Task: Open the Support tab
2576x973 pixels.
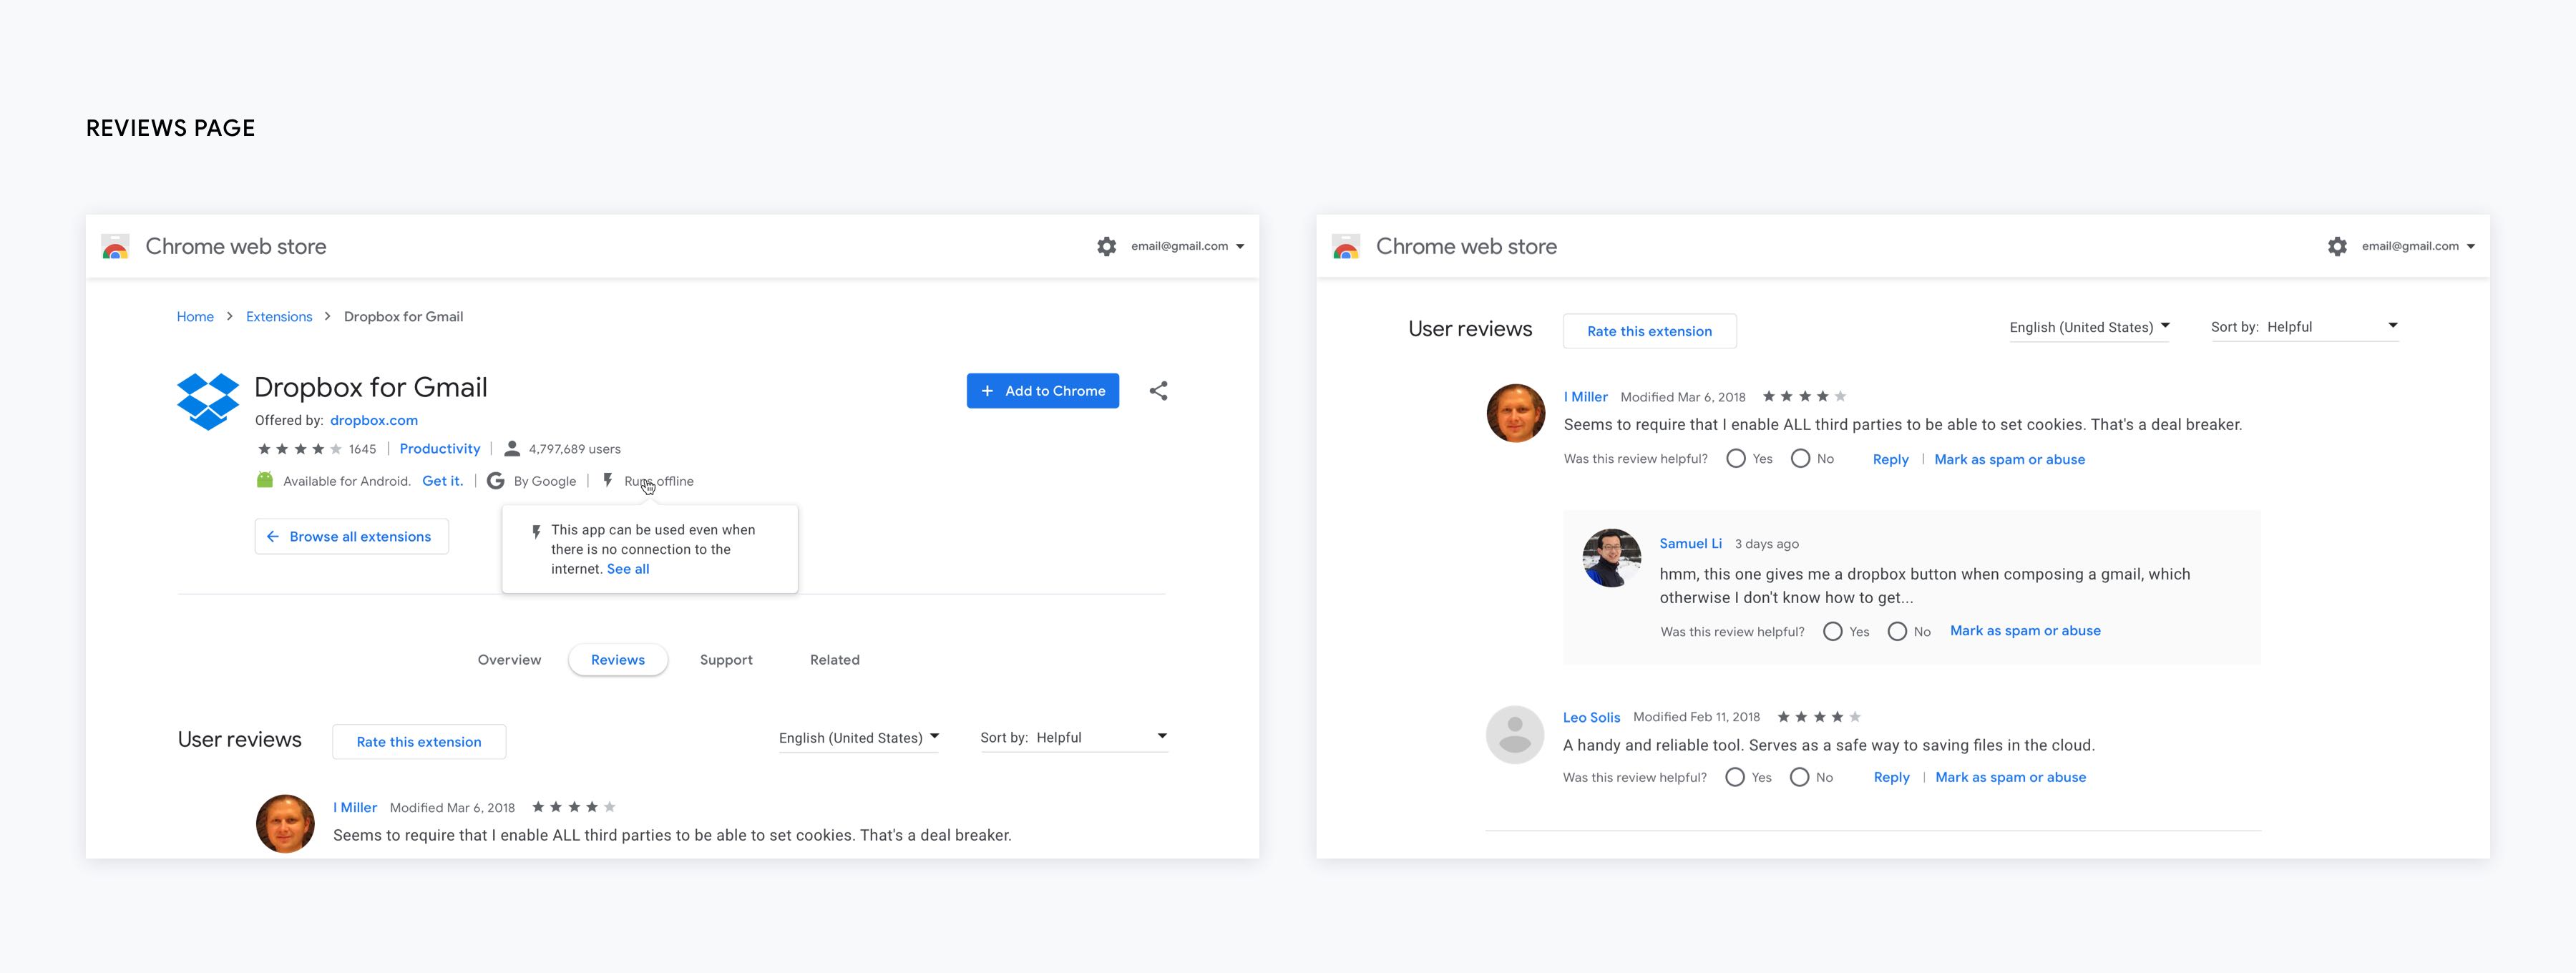Action: (726, 660)
